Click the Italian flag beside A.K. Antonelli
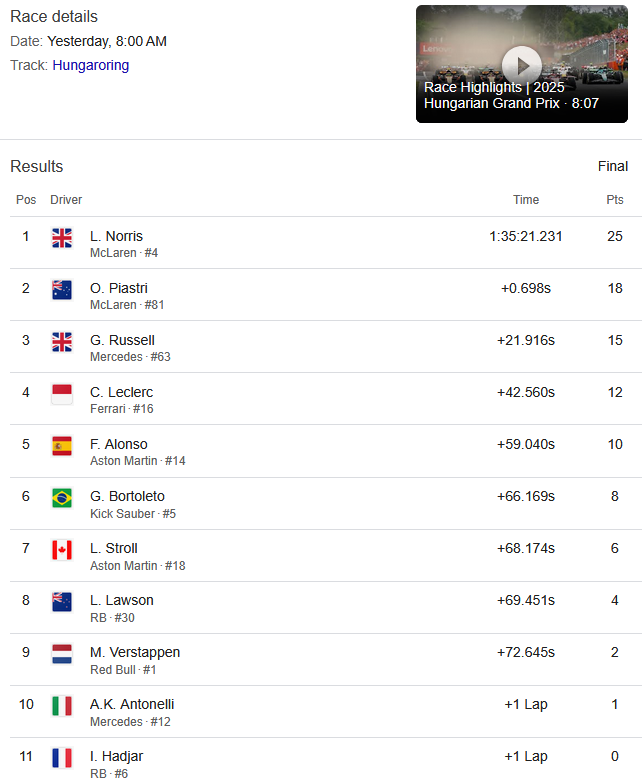Image resolution: width=642 pixels, height=781 pixels. [62, 706]
